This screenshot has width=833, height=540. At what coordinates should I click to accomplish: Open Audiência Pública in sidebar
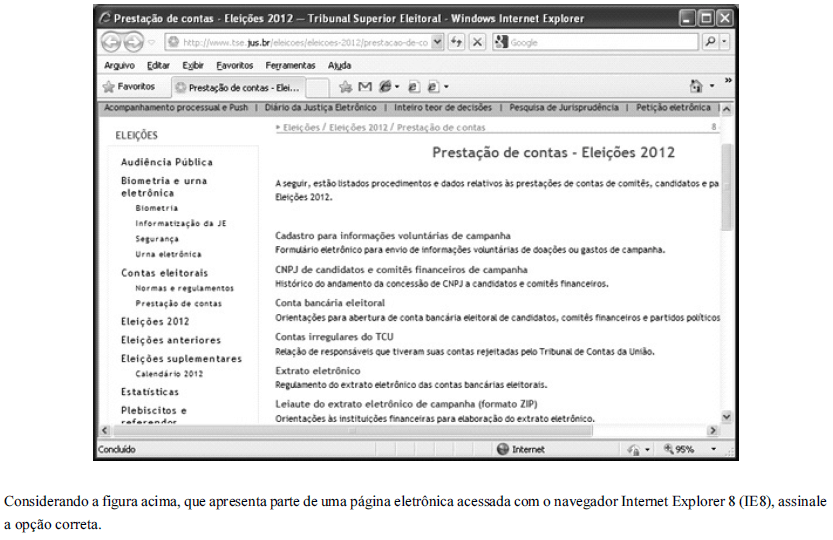[x=167, y=162]
